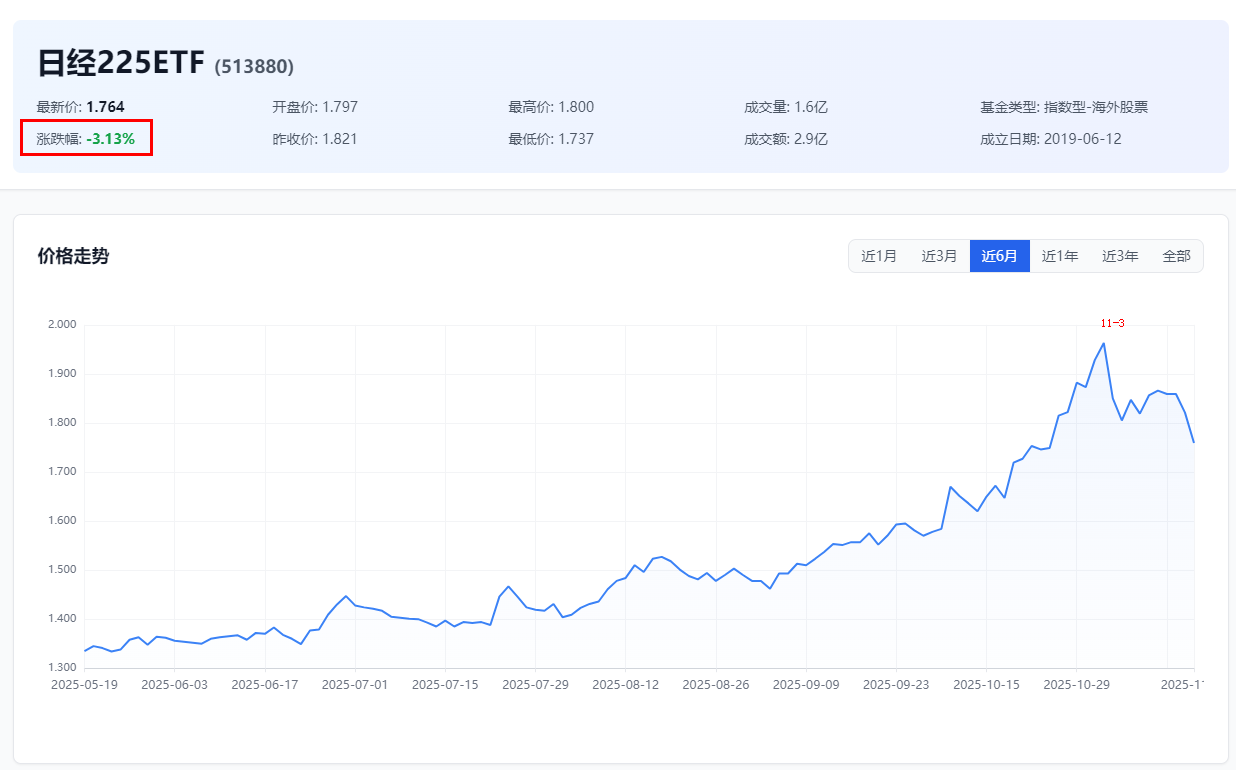Click the 2025-08-12 x-axis date label
This screenshot has width=1236, height=770.
pos(625,685)
